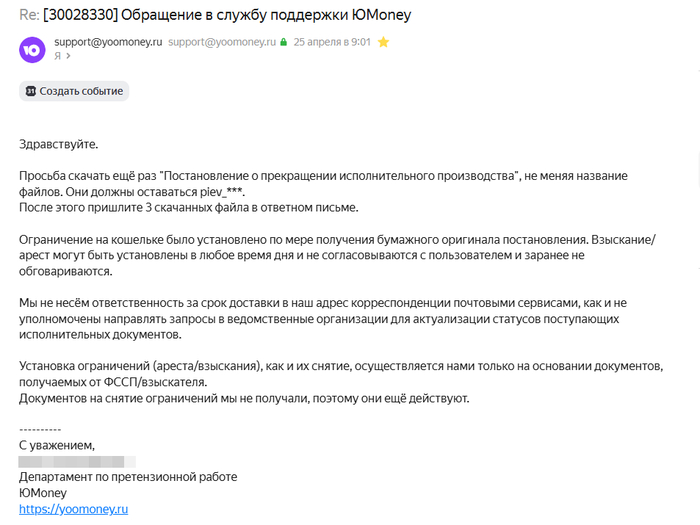The image size is (700, 525).
Task: Click the С уважением, closing line
Action: [x=57, y=446]
